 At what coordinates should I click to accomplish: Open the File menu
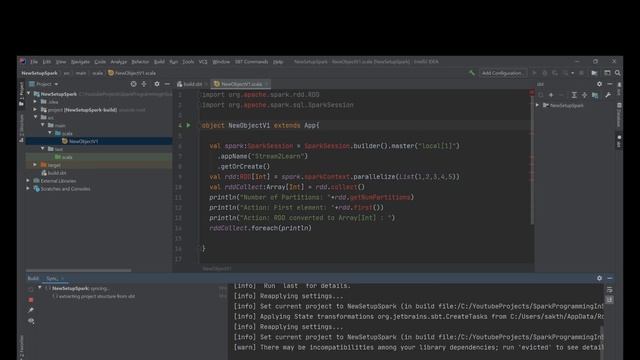click(34, 62)
